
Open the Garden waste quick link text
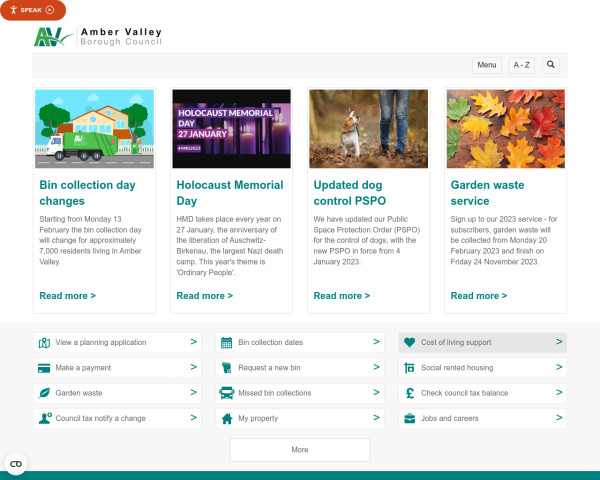pos(79,393)
